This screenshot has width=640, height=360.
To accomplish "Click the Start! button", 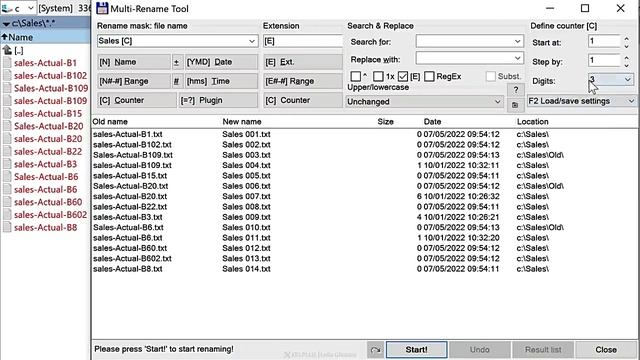I will click(416, 350).
